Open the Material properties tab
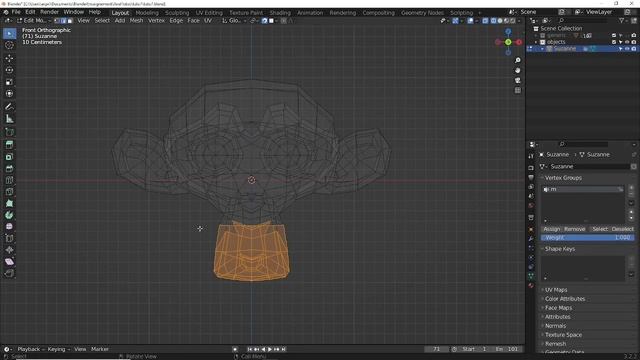The width and height of the screenshot is (640, 360). point(531,285)
